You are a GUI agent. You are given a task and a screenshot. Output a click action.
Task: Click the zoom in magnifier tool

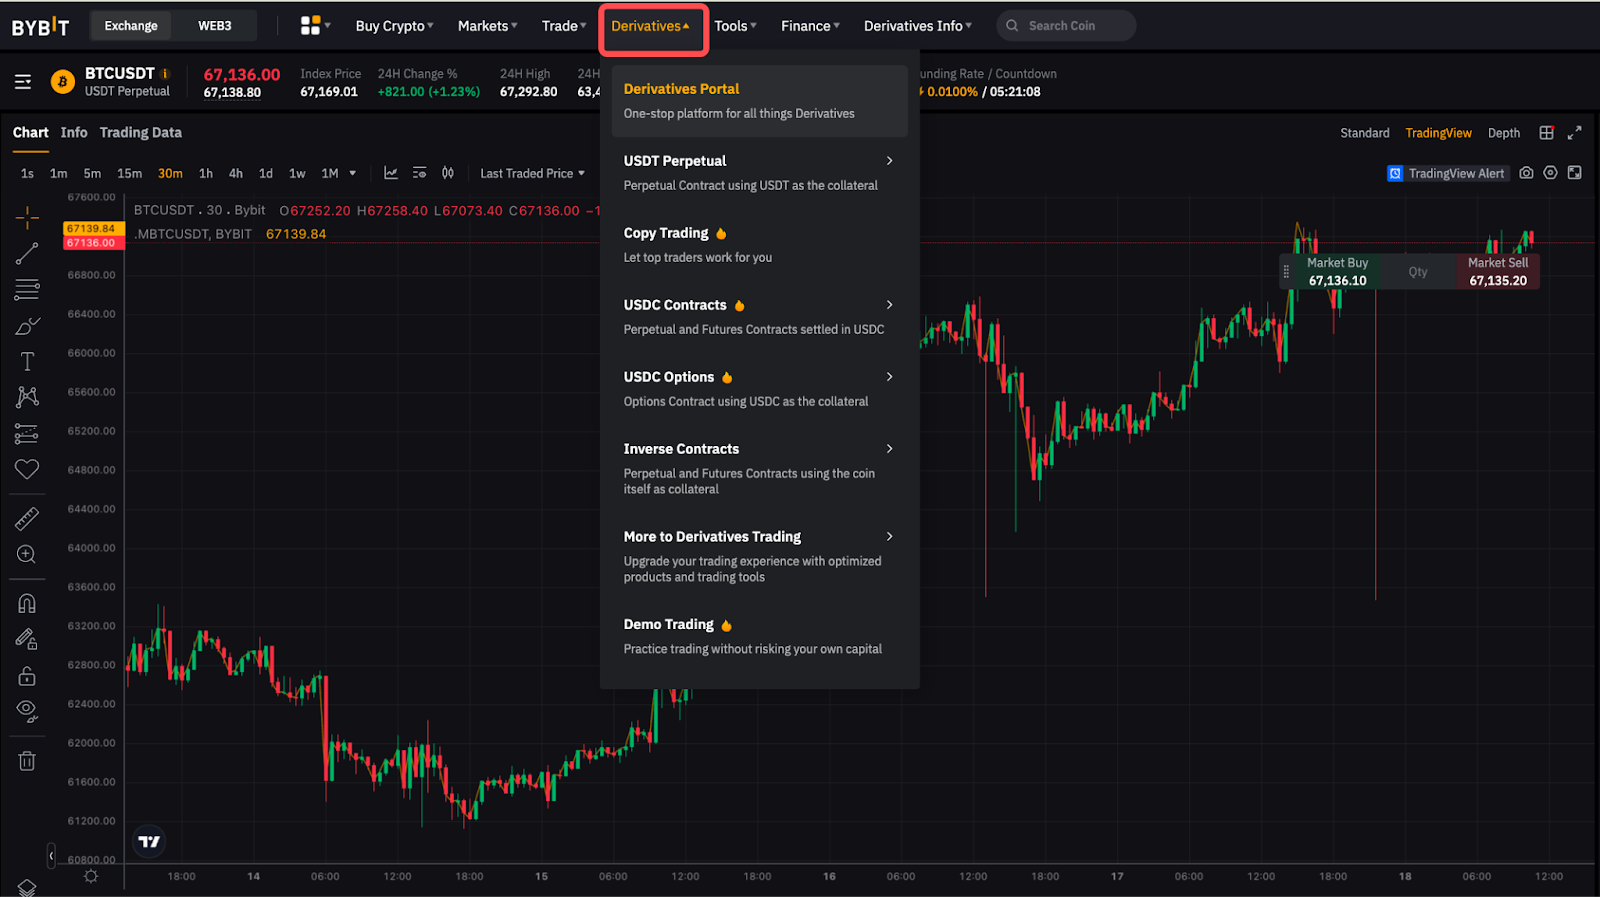27,554
